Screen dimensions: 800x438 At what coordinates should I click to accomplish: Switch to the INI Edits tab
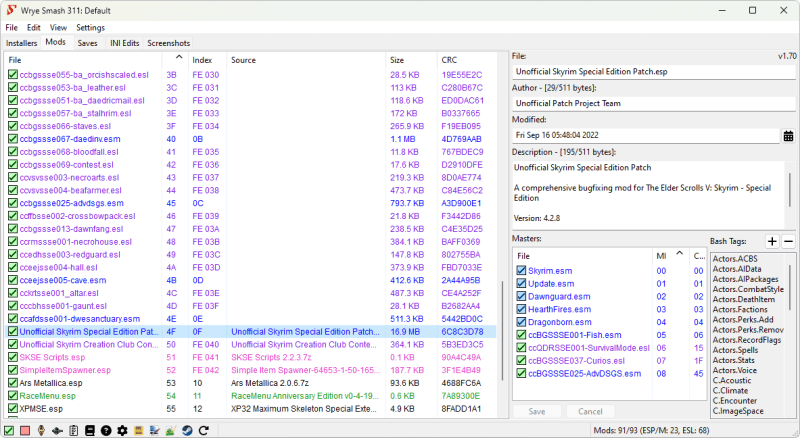pos(124,43)
